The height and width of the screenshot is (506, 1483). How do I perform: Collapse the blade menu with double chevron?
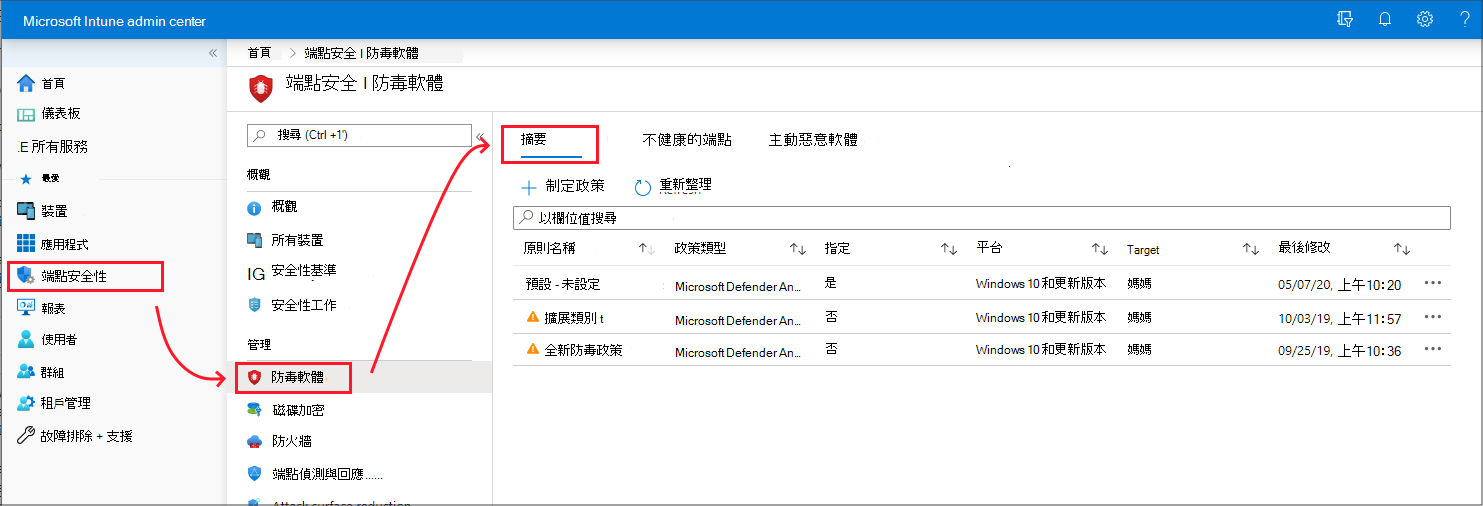point(480,137)
